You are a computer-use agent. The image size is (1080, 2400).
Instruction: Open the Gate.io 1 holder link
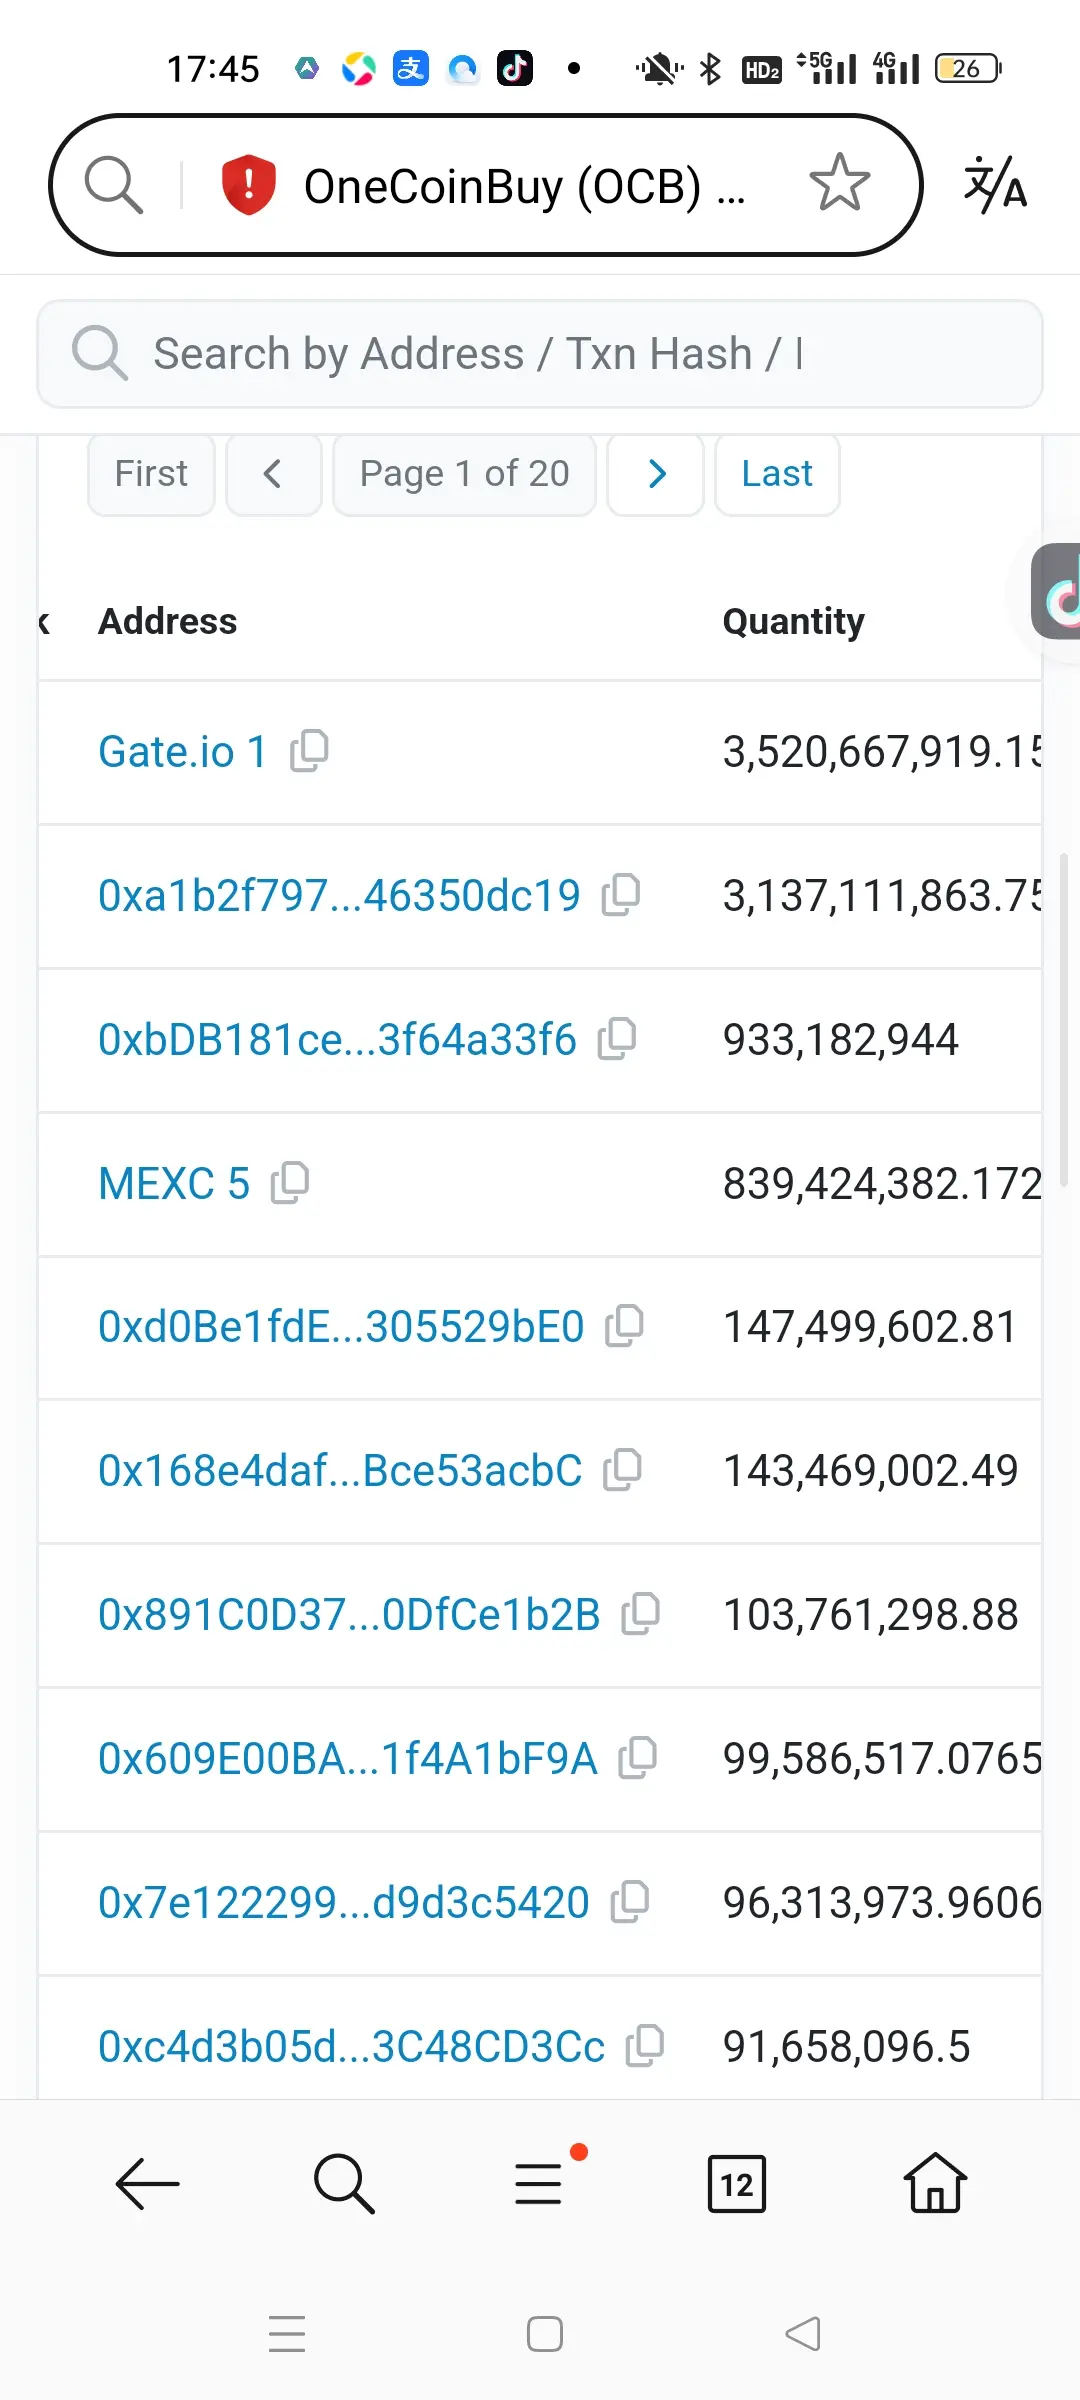[x=182, y=752]
